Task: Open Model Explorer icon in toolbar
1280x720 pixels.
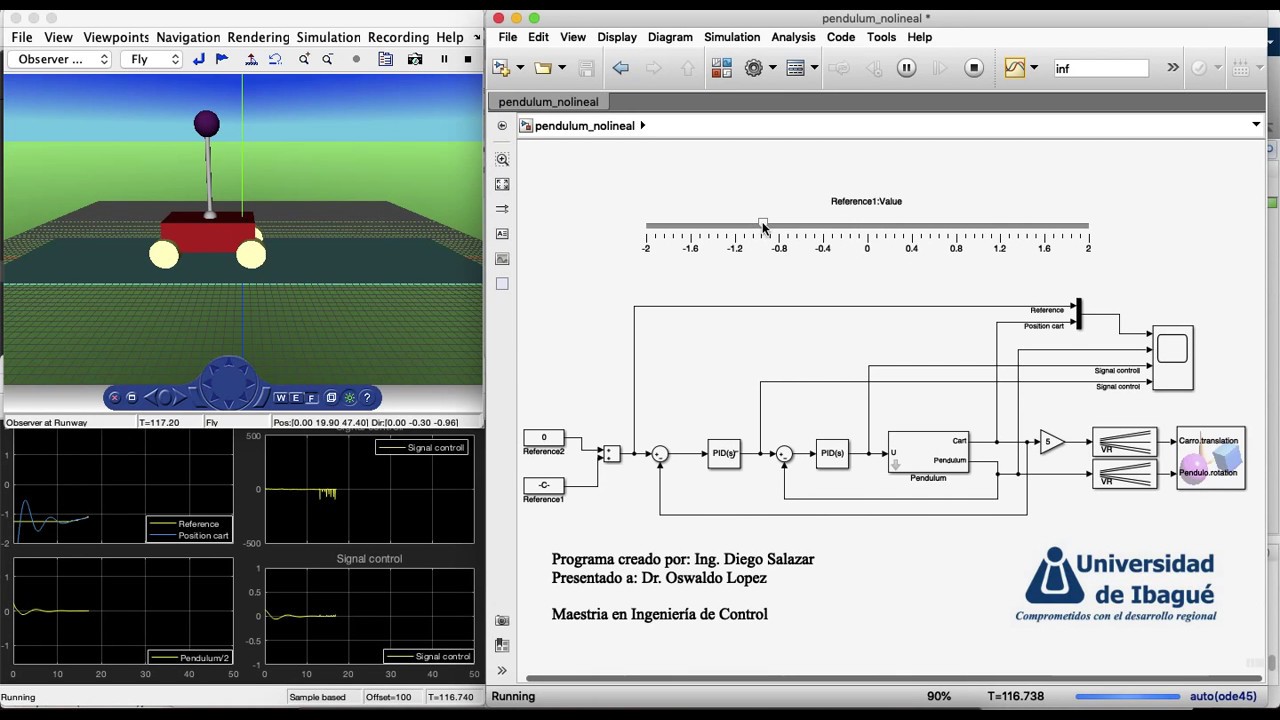Action: click(796, 68)
